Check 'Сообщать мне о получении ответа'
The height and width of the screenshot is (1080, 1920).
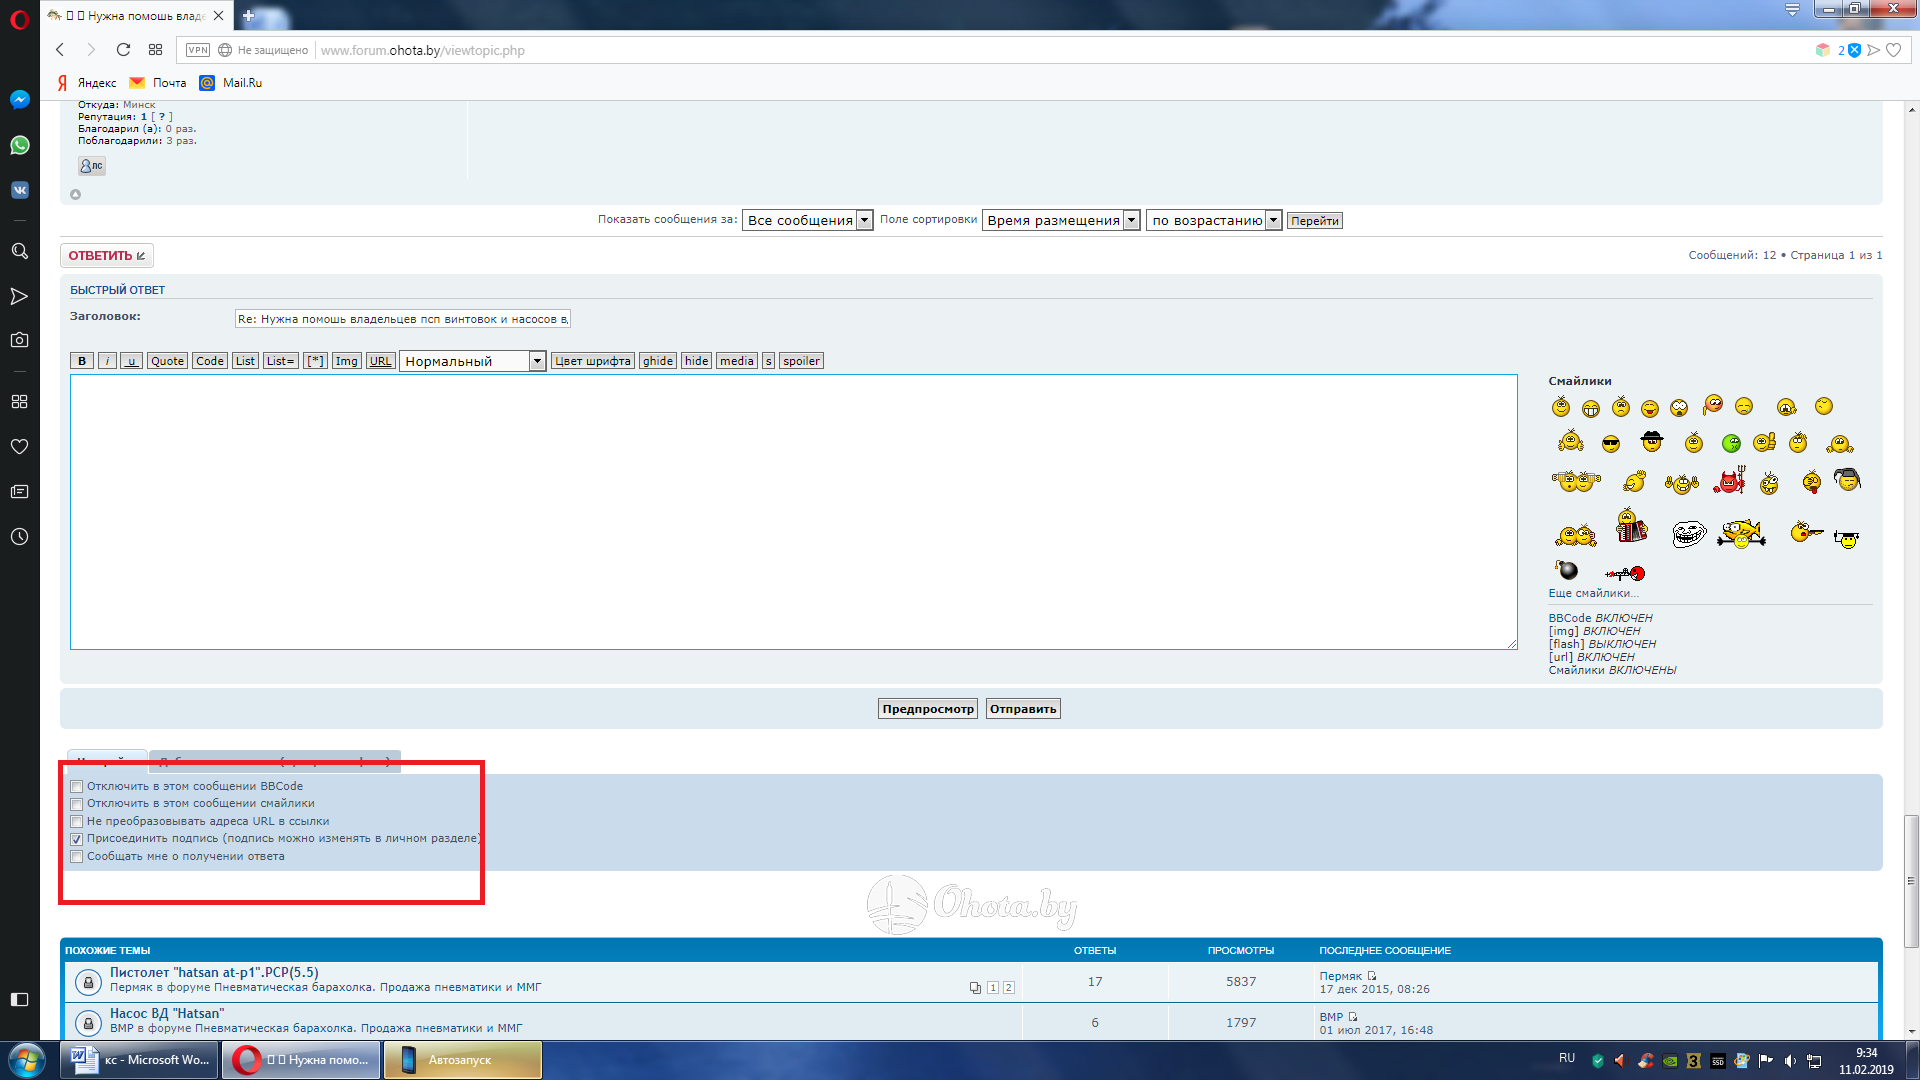[77, 857]
